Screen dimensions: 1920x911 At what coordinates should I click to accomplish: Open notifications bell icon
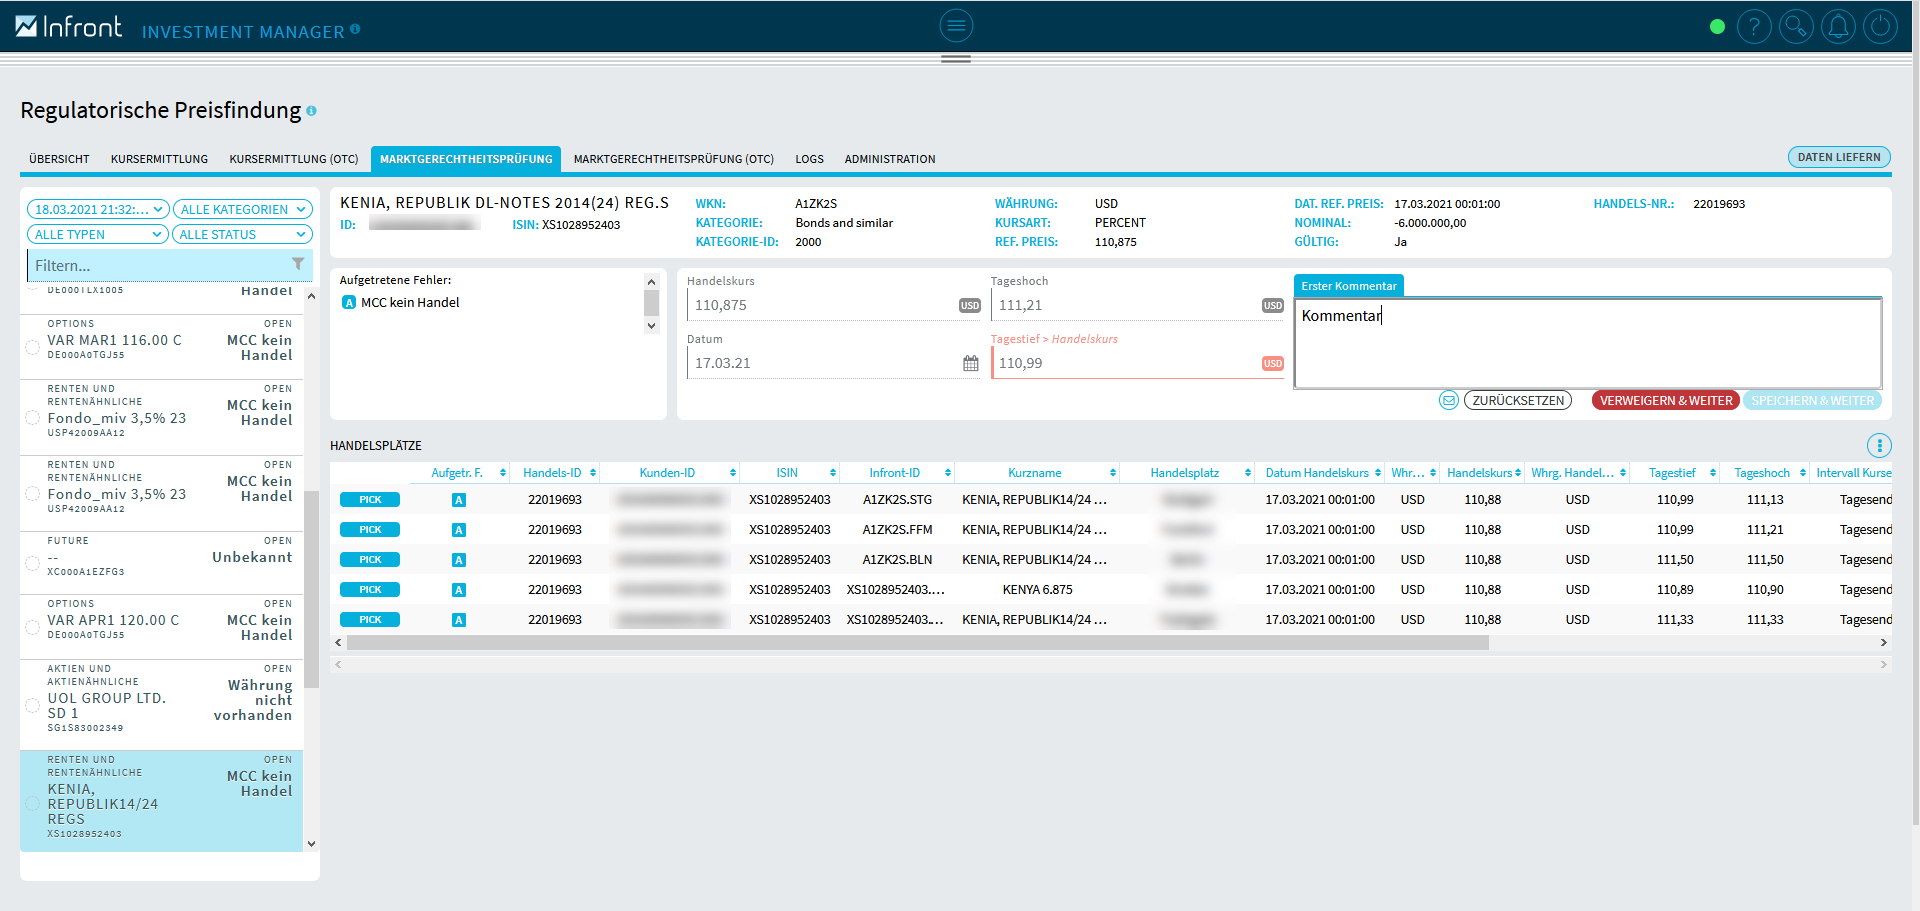pyautogui.click(x=1838, y=27)
